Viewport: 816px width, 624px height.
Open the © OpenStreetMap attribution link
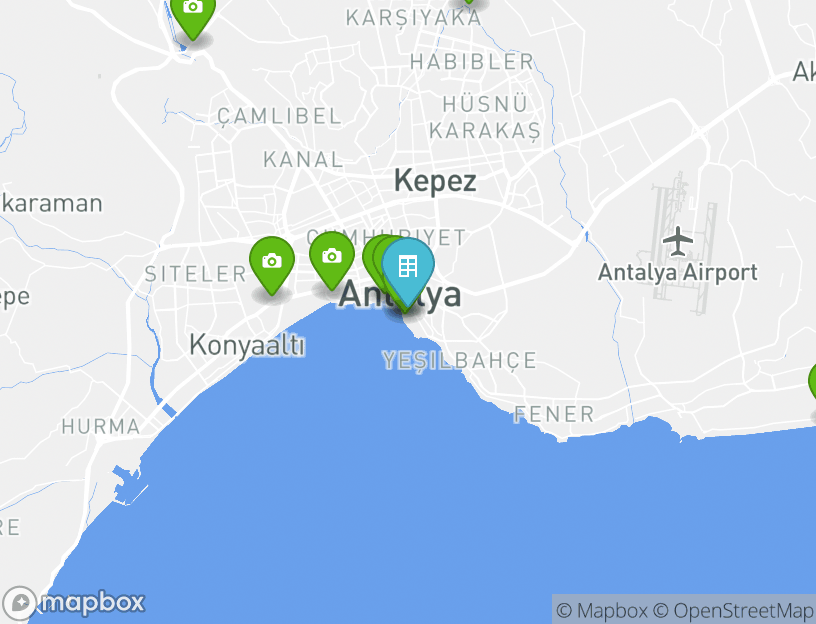click(734, 610)
